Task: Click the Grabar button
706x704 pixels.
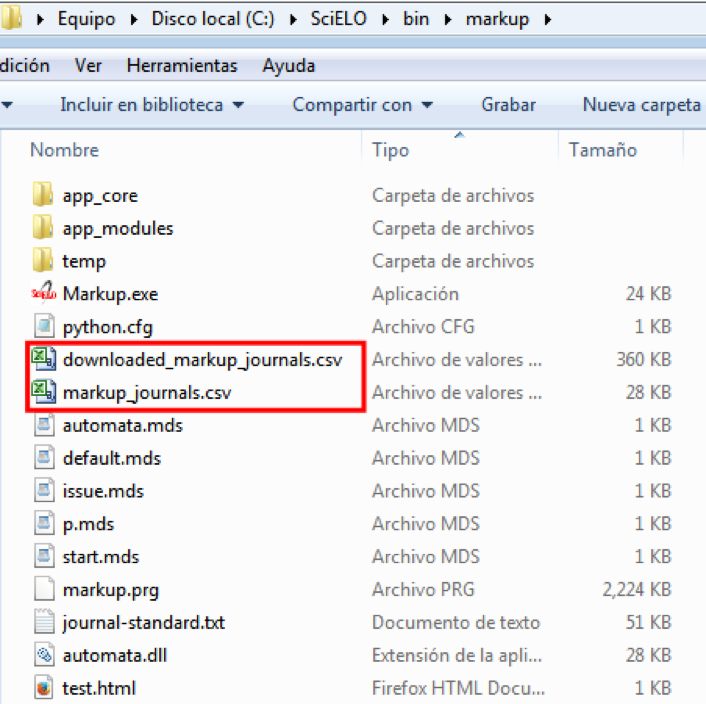Action: (508, 105)
